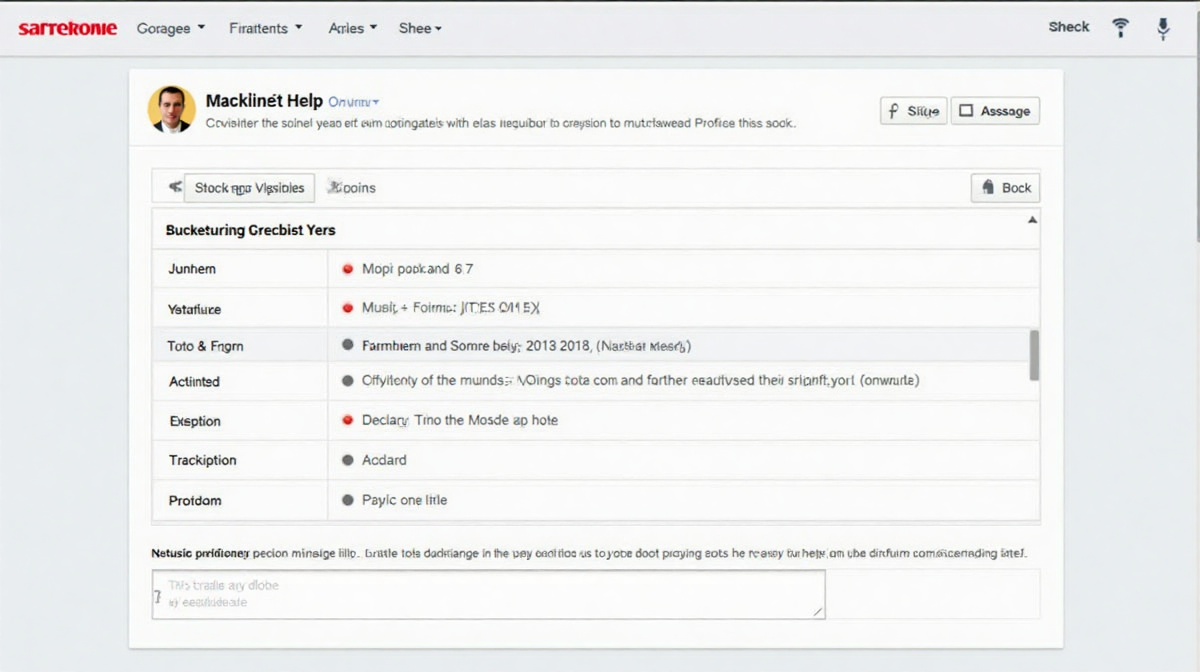This screenshot has width=1200, height=672.
Task: Click the f icon on the Siige button
Action: (x=893, y=111)
